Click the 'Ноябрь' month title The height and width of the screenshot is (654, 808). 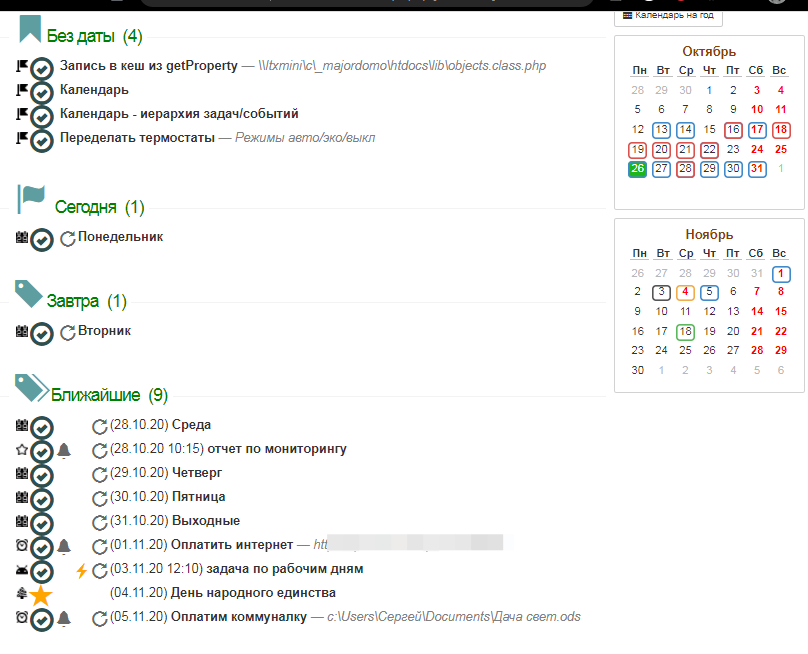709,234
